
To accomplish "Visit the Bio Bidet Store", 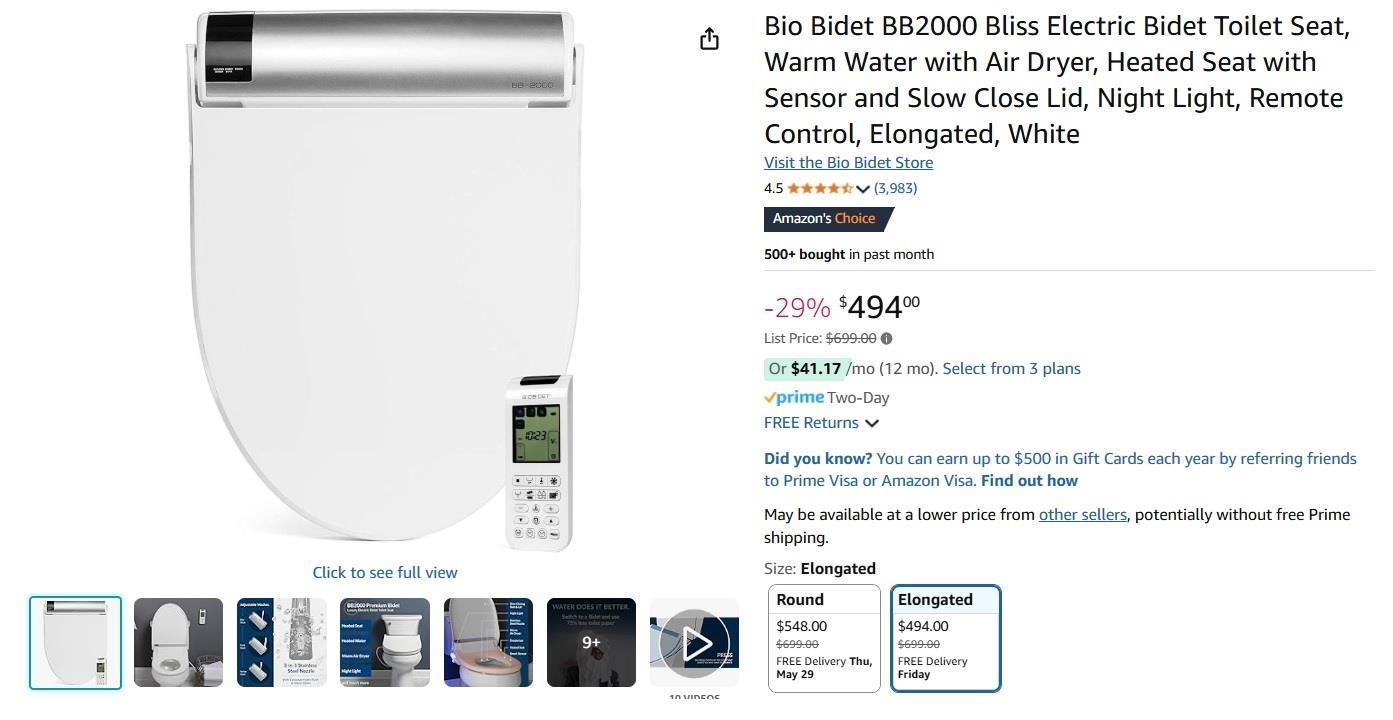I will coord(848,163).
